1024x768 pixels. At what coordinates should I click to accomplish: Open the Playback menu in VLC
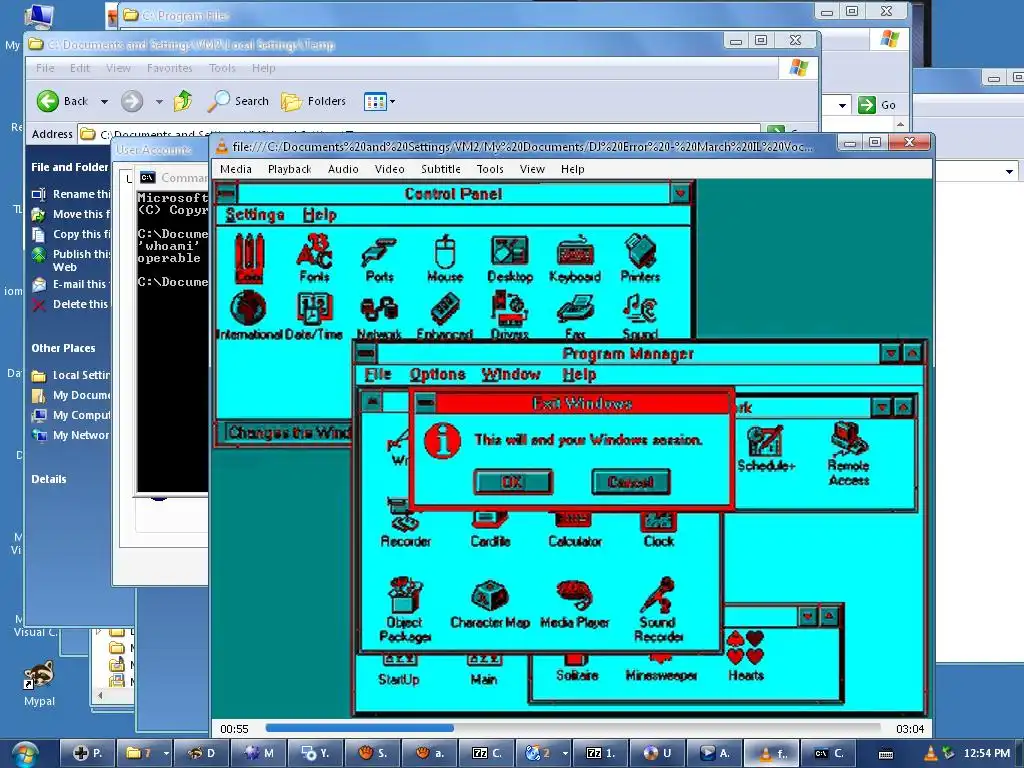[x=289, y=169]
